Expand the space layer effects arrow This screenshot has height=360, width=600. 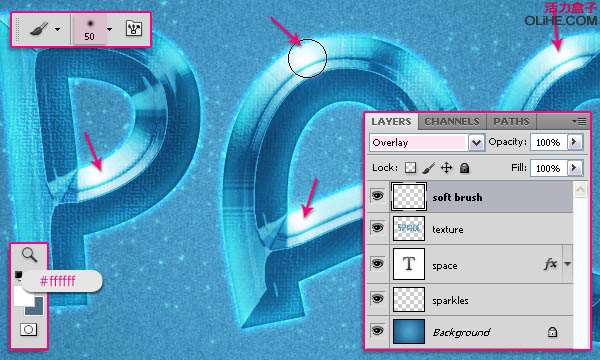click(x=567, y=264)
